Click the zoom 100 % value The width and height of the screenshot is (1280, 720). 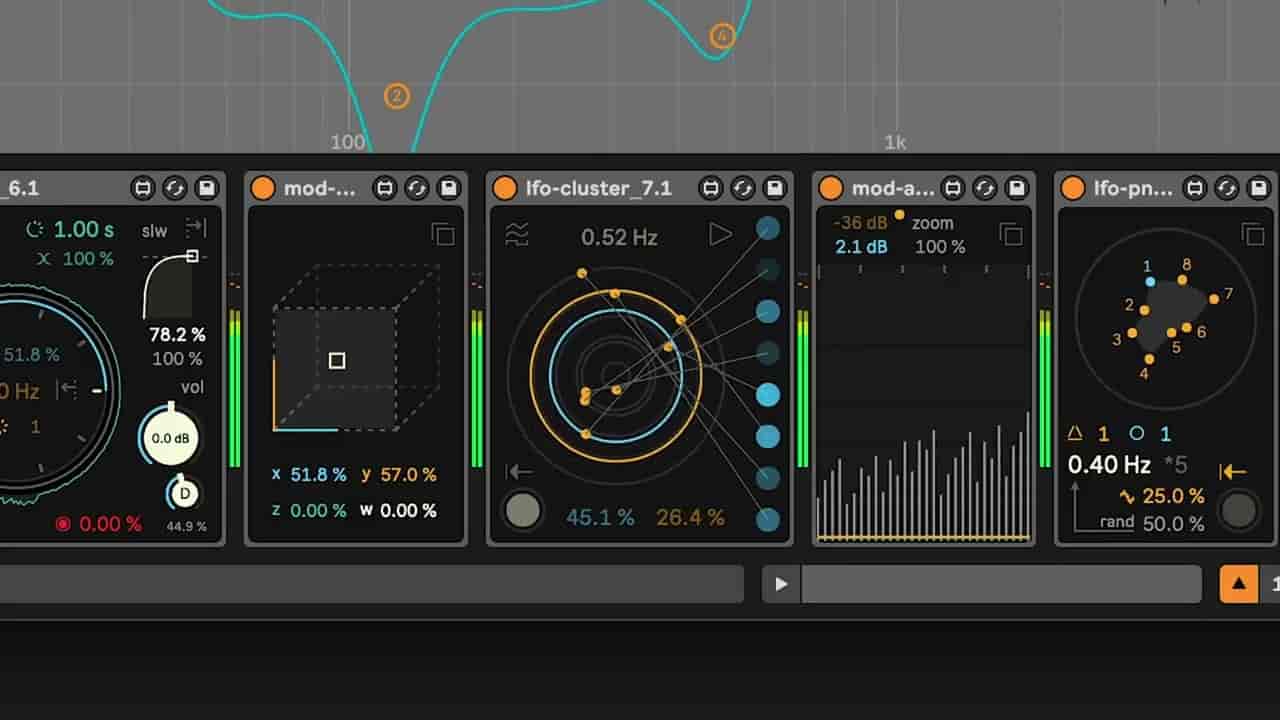tap(940, 246)
